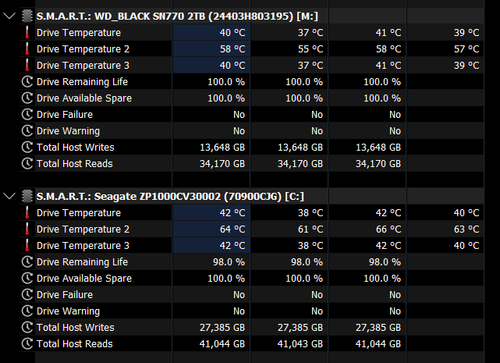Collapse the WD_BLACK SN770 S.M.A.R.T. group
This screenshot has height=363, width=500.
9,16
